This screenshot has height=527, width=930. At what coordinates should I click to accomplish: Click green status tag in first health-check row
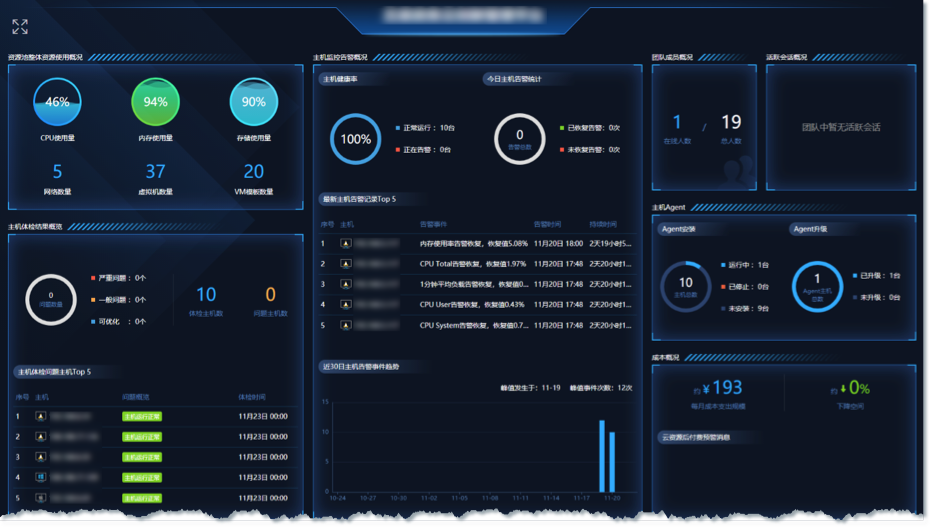pos(142,417)
